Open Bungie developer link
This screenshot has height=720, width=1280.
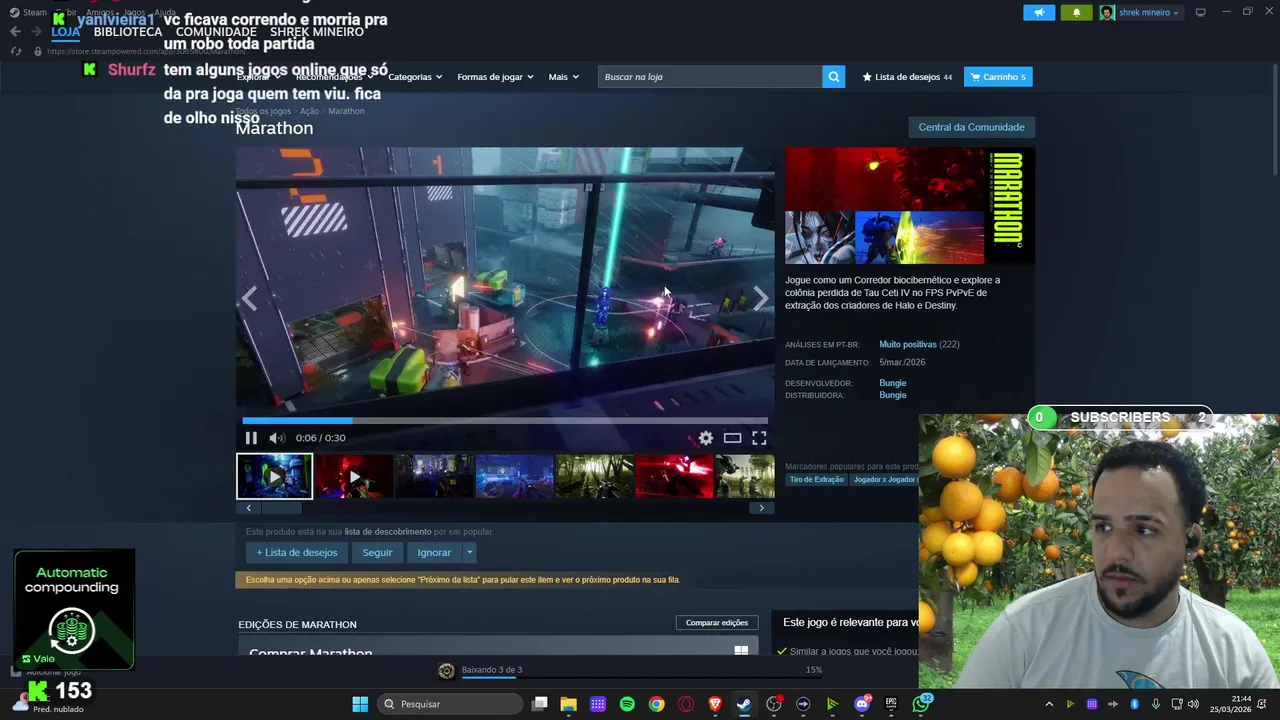click(893, 383)
